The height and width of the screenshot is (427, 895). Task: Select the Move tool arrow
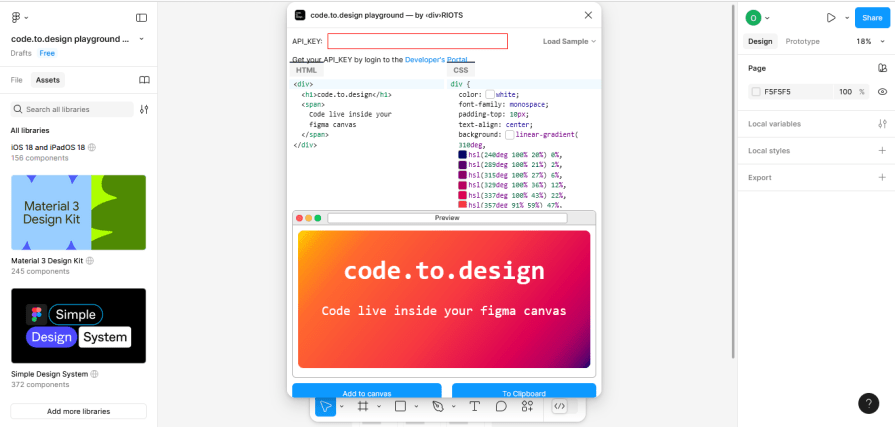point(325,406)
